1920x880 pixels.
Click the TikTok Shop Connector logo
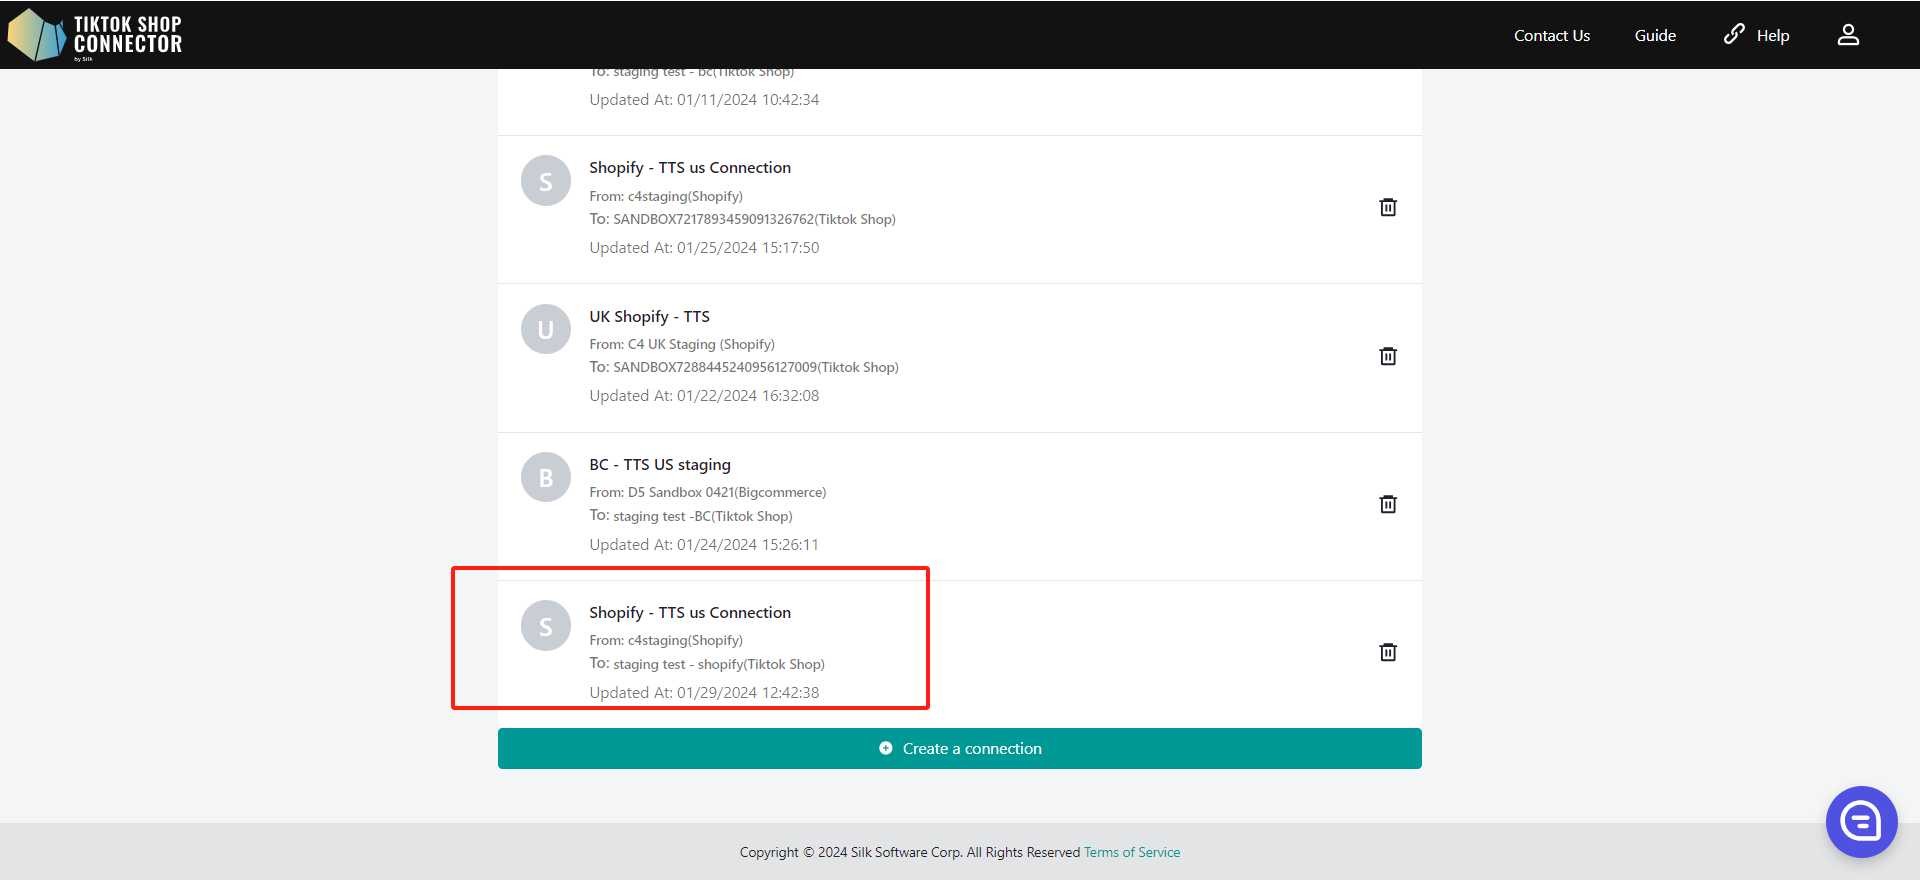tap(96, 35)
